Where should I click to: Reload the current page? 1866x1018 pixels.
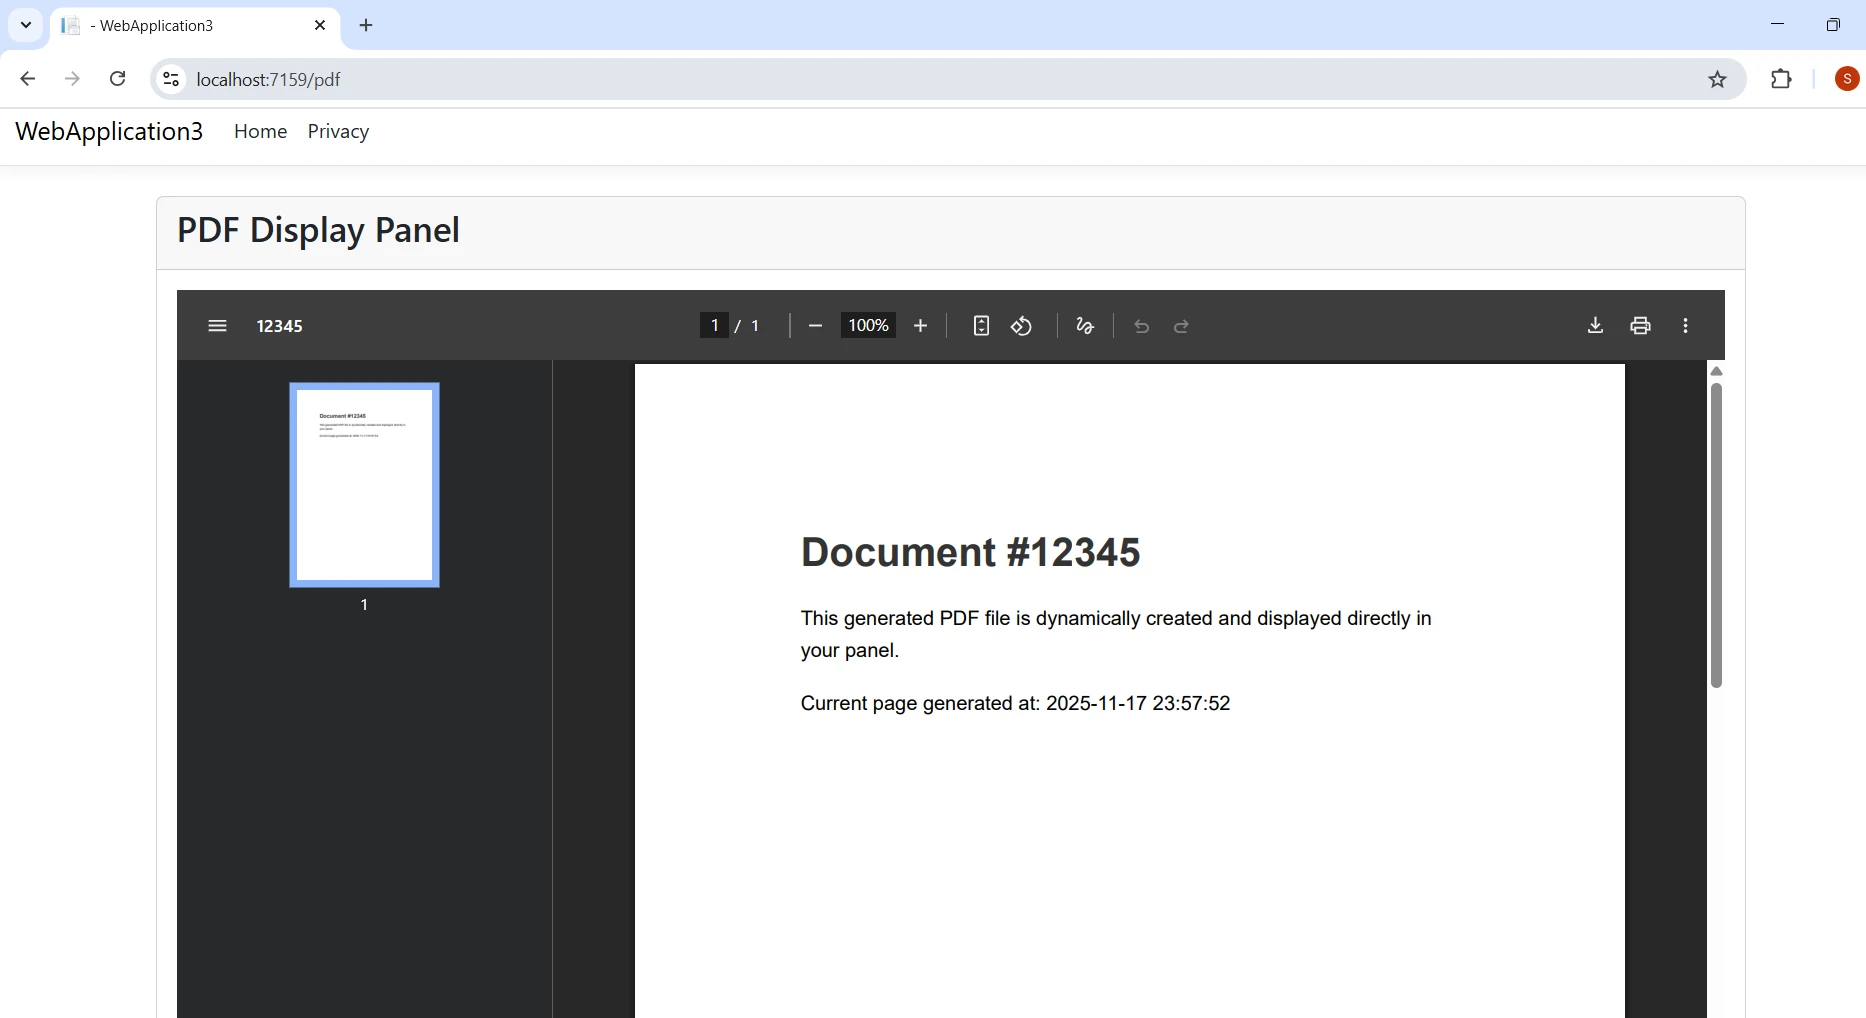[x=117, y=79]
